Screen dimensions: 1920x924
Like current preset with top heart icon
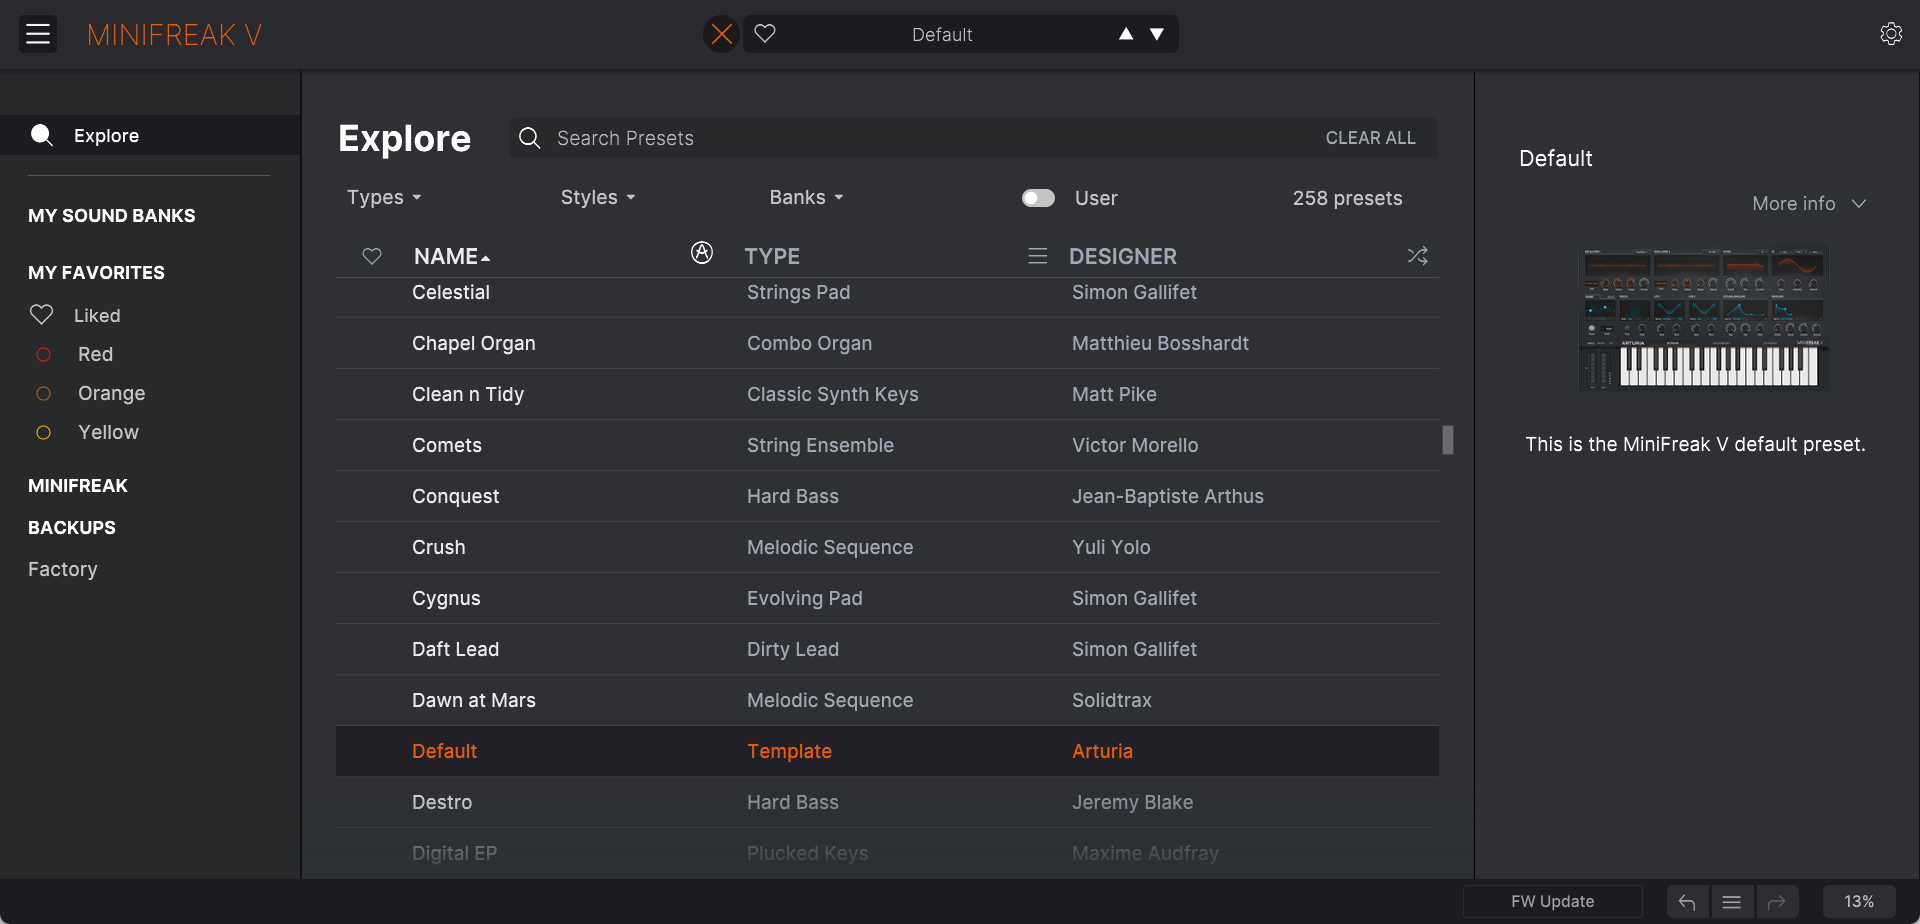(765, 34)
